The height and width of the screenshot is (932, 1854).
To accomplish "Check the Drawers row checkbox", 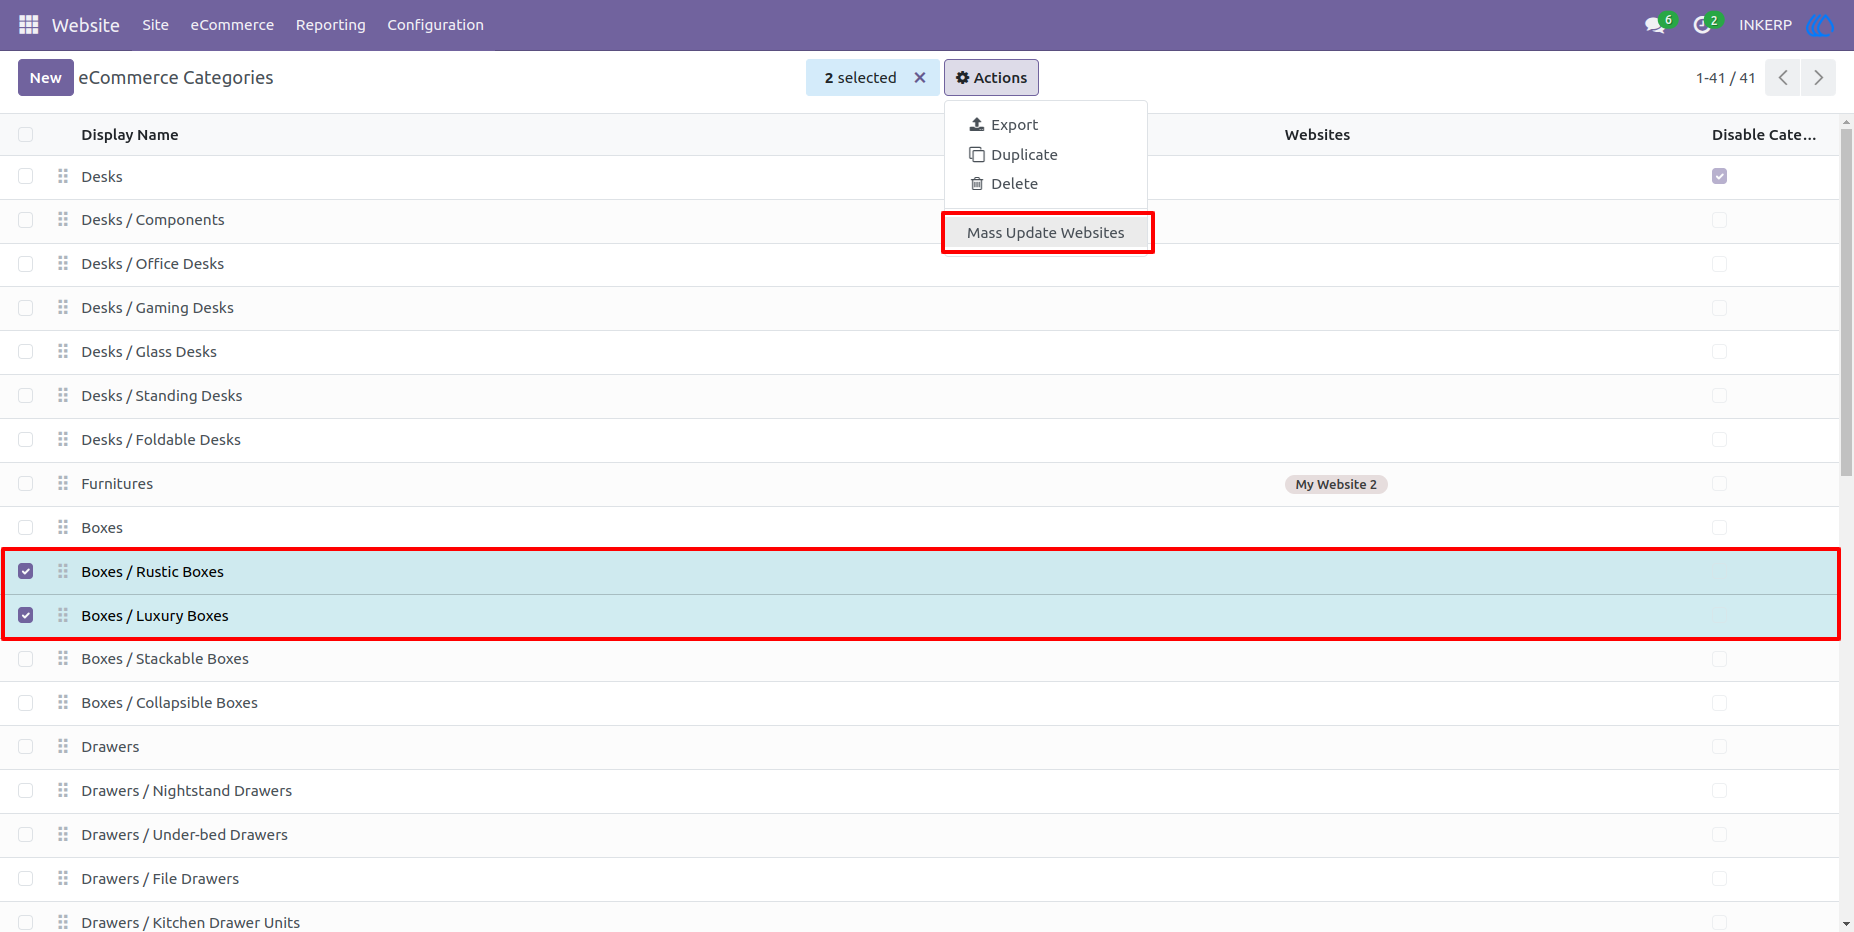I will tap(26, 746).
